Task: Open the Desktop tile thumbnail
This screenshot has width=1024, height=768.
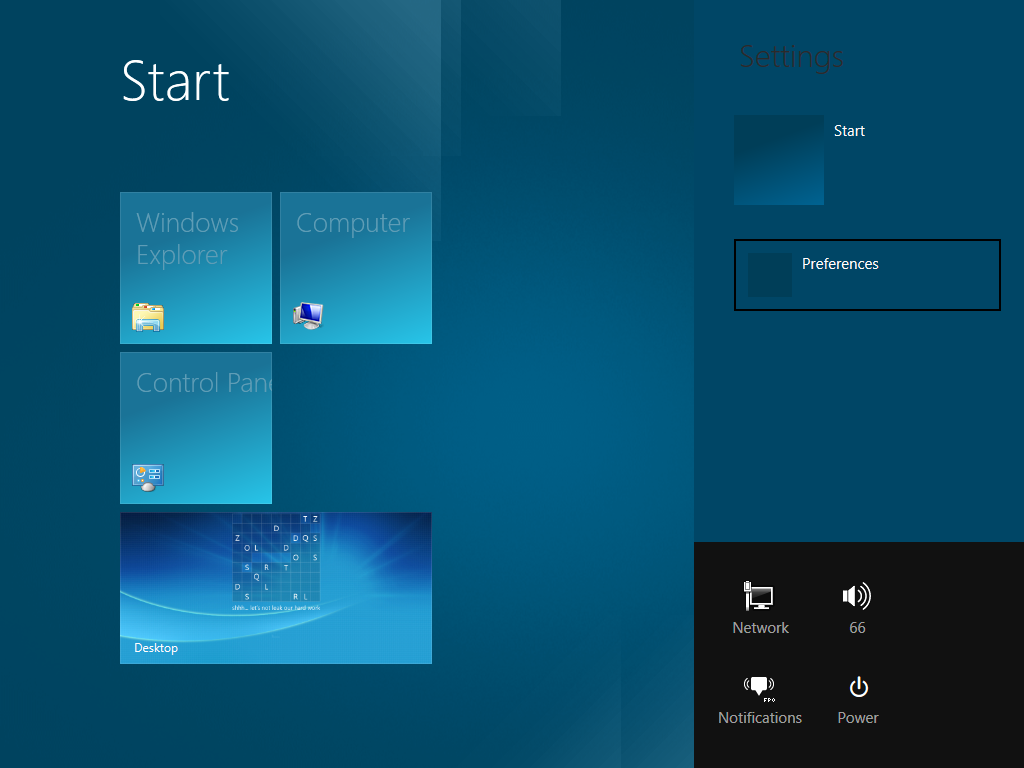Action: tap(276, 588)
